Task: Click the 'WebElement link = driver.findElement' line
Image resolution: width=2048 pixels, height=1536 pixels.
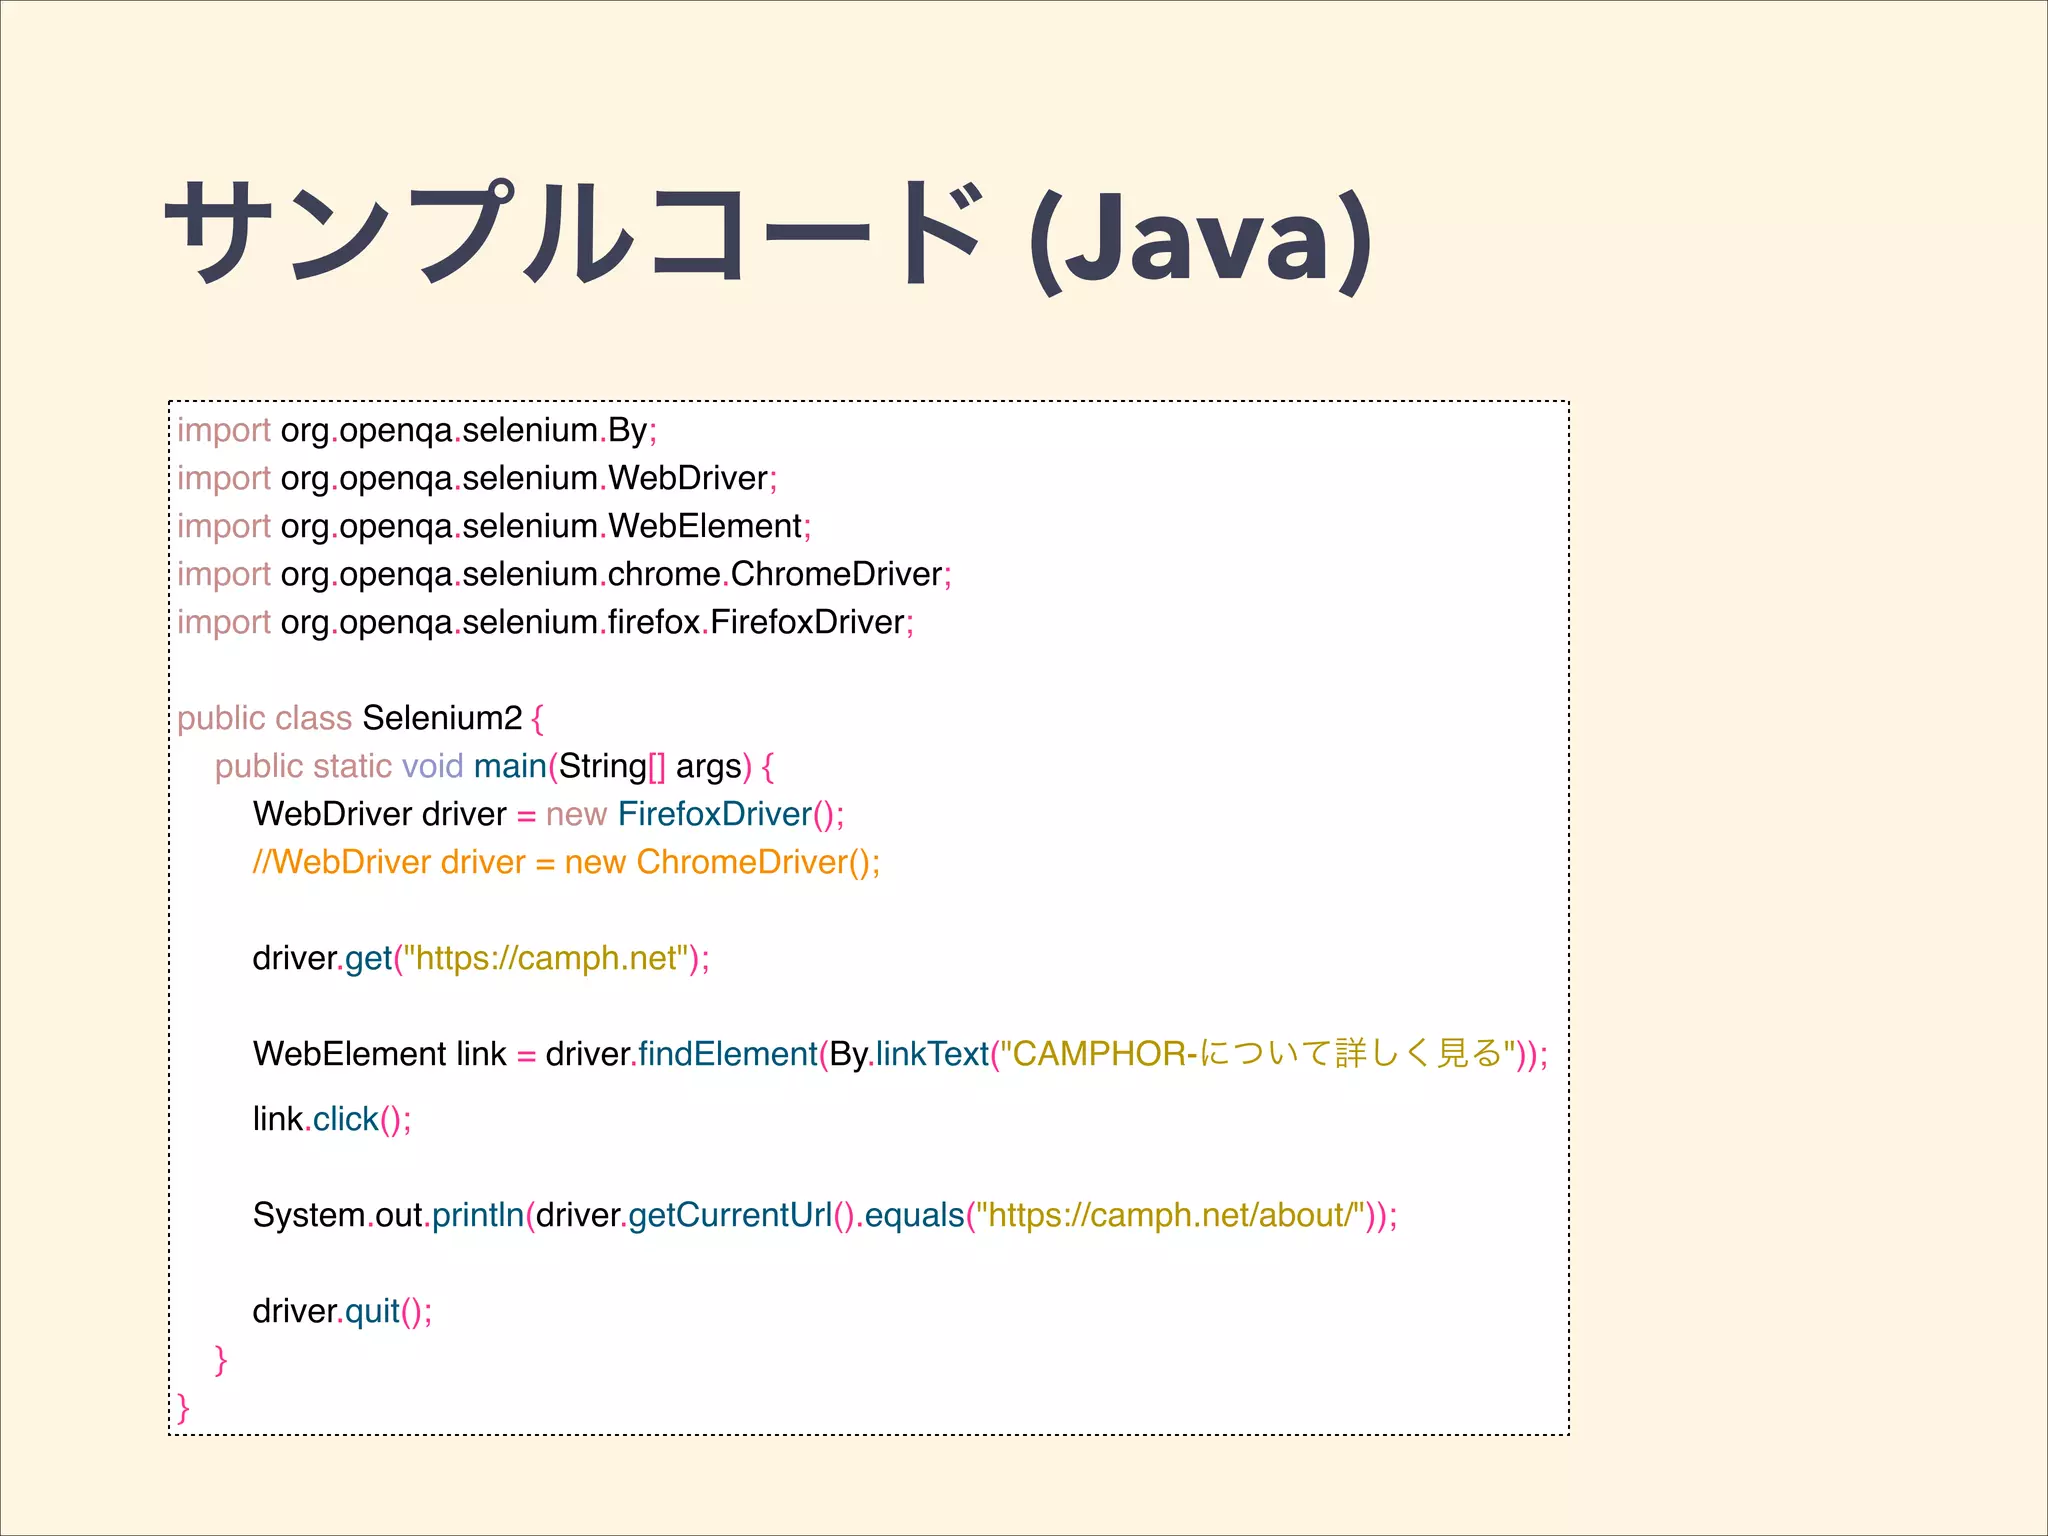Action: coord(900,1054)
